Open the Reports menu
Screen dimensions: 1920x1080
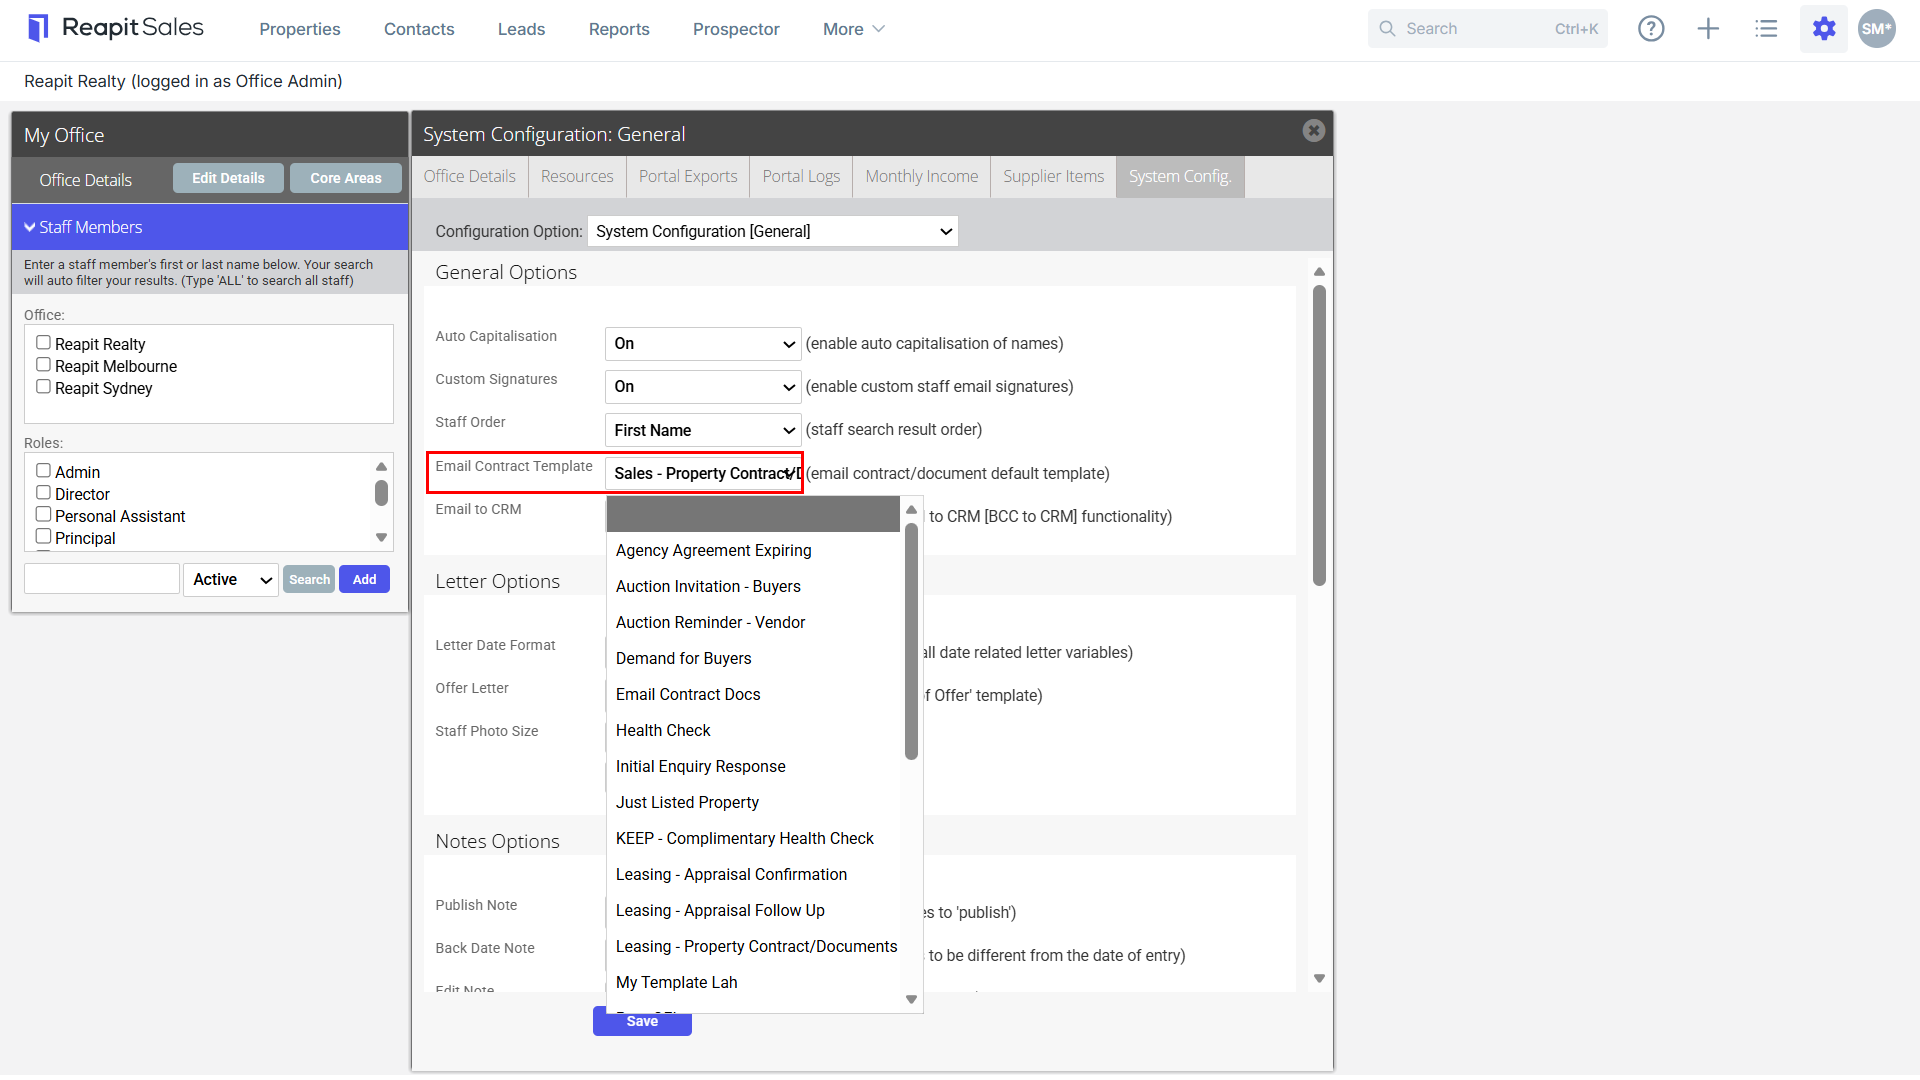coord(619,29)
